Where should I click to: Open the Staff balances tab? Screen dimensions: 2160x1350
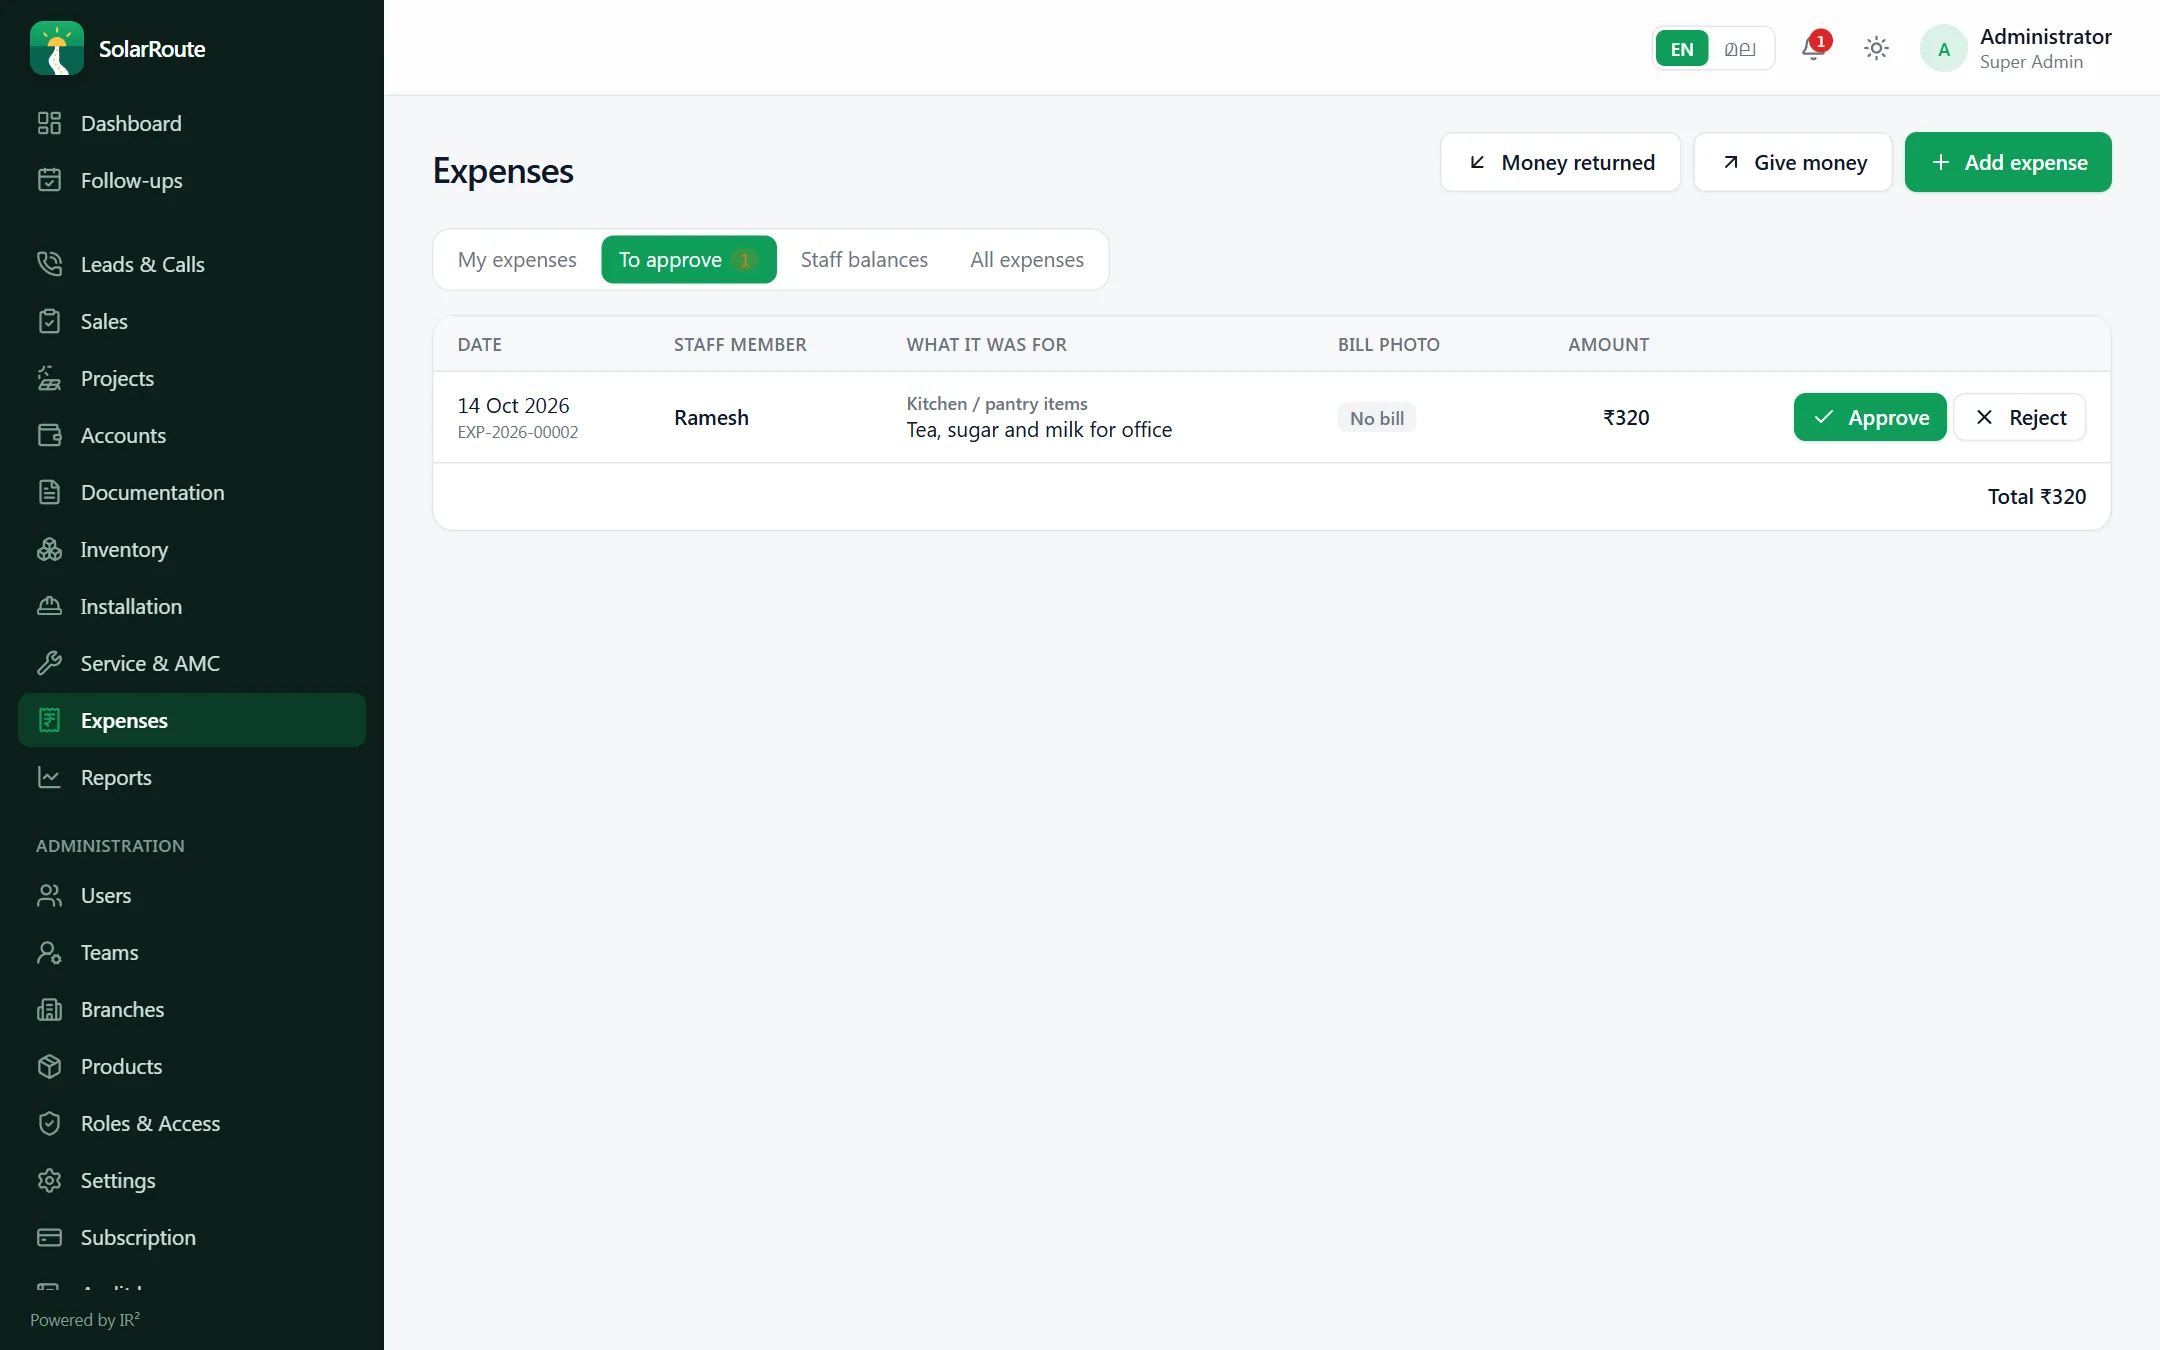tap(864, 259)
